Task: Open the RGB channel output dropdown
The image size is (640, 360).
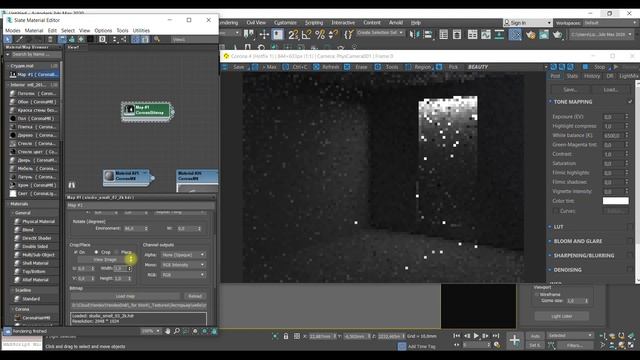Action: 183,275
